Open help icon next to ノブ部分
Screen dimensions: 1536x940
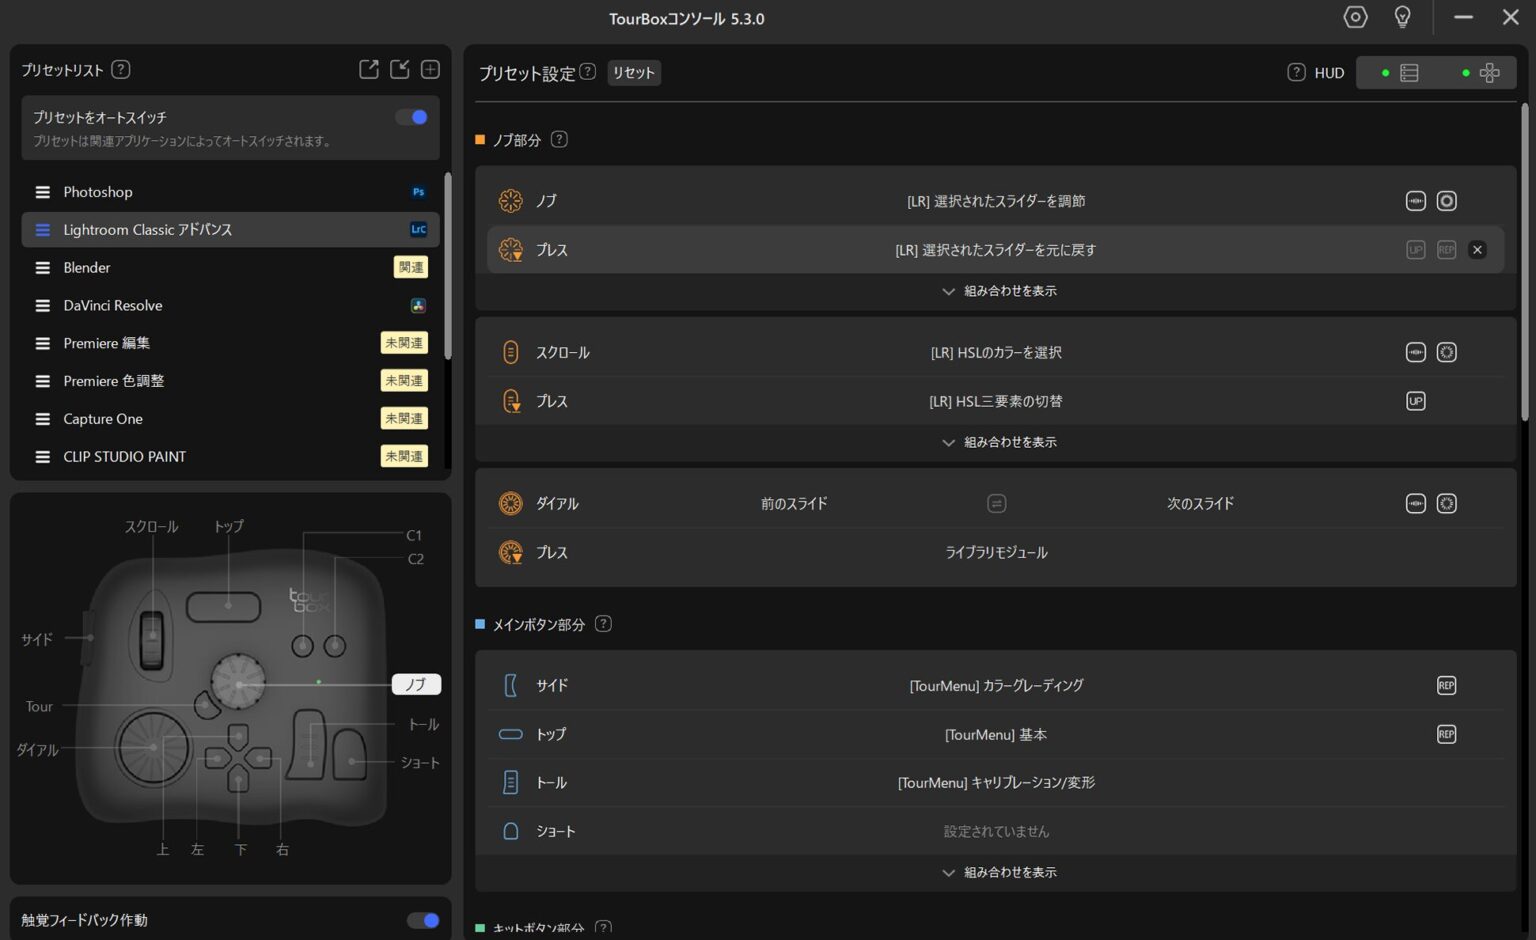(x=559, y=140)
